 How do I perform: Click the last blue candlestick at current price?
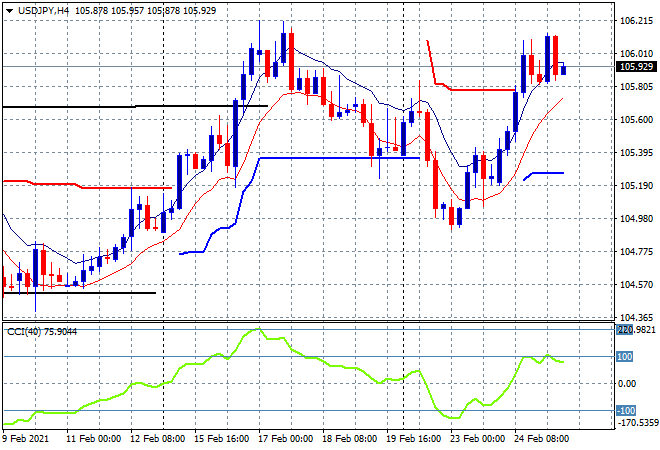564,70
